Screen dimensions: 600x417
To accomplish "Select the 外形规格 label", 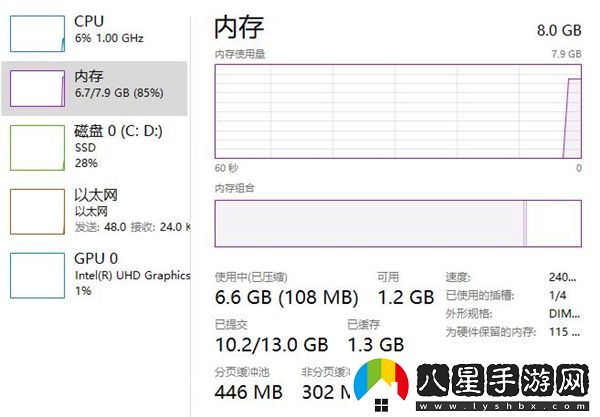I will point(468,313).
